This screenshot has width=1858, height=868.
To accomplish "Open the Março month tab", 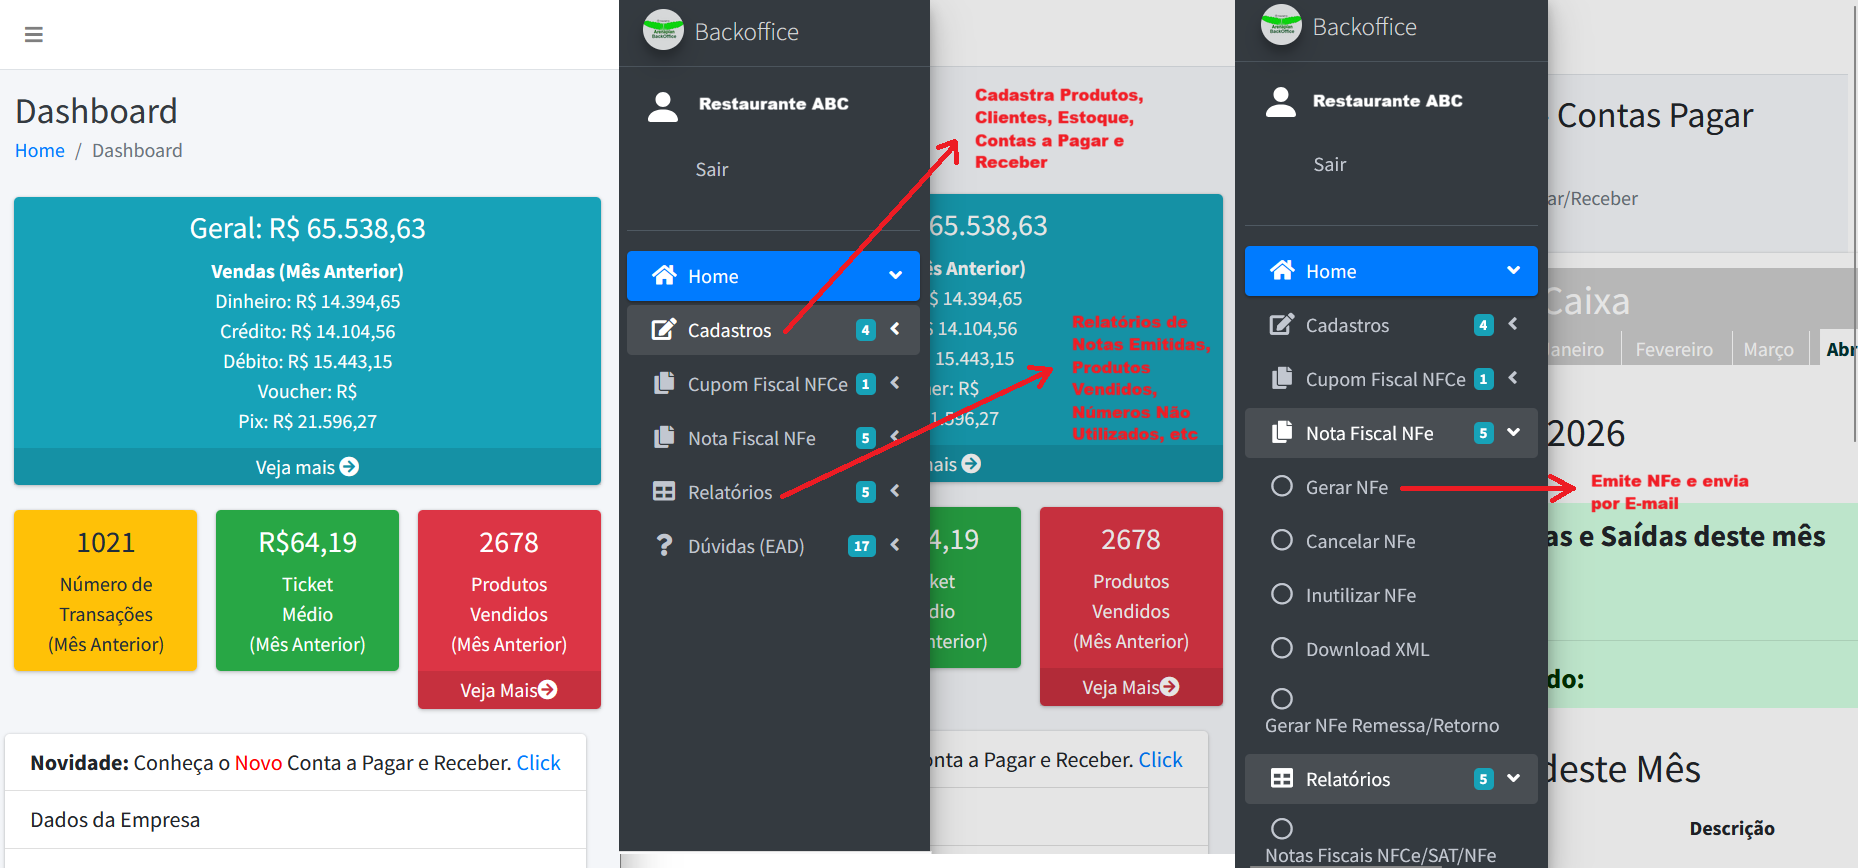I will tap(1768, 350).
